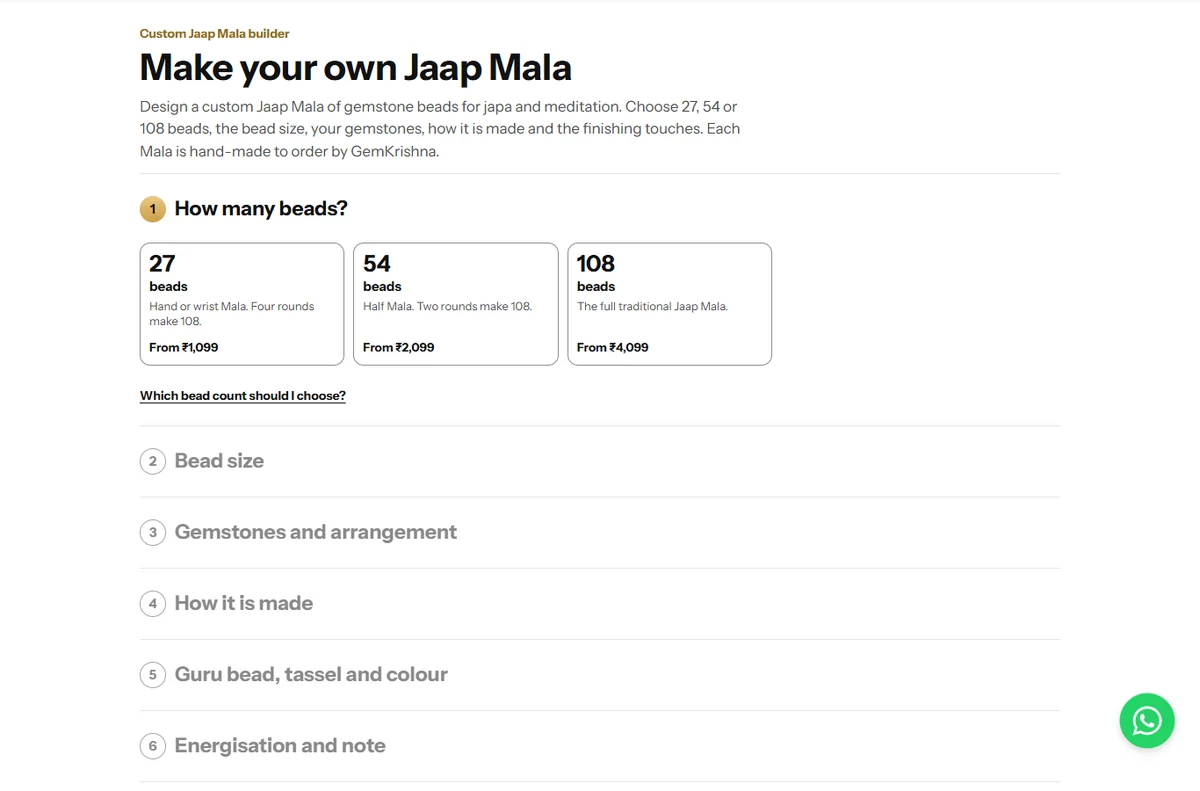Pick the 108 beads full Mala card
The height and width of the screenshot is (791, 1200).
click(670, 304)
